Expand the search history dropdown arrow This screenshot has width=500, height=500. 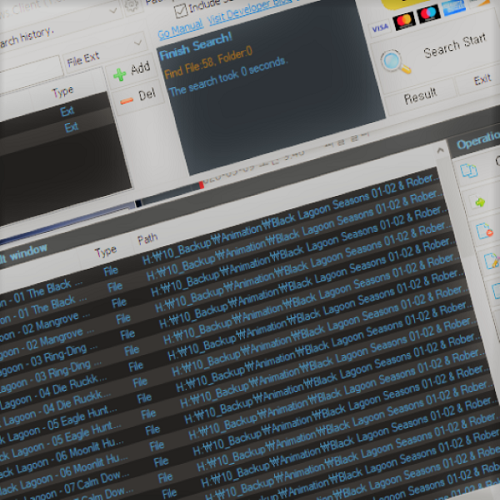(x=113, y=11)
